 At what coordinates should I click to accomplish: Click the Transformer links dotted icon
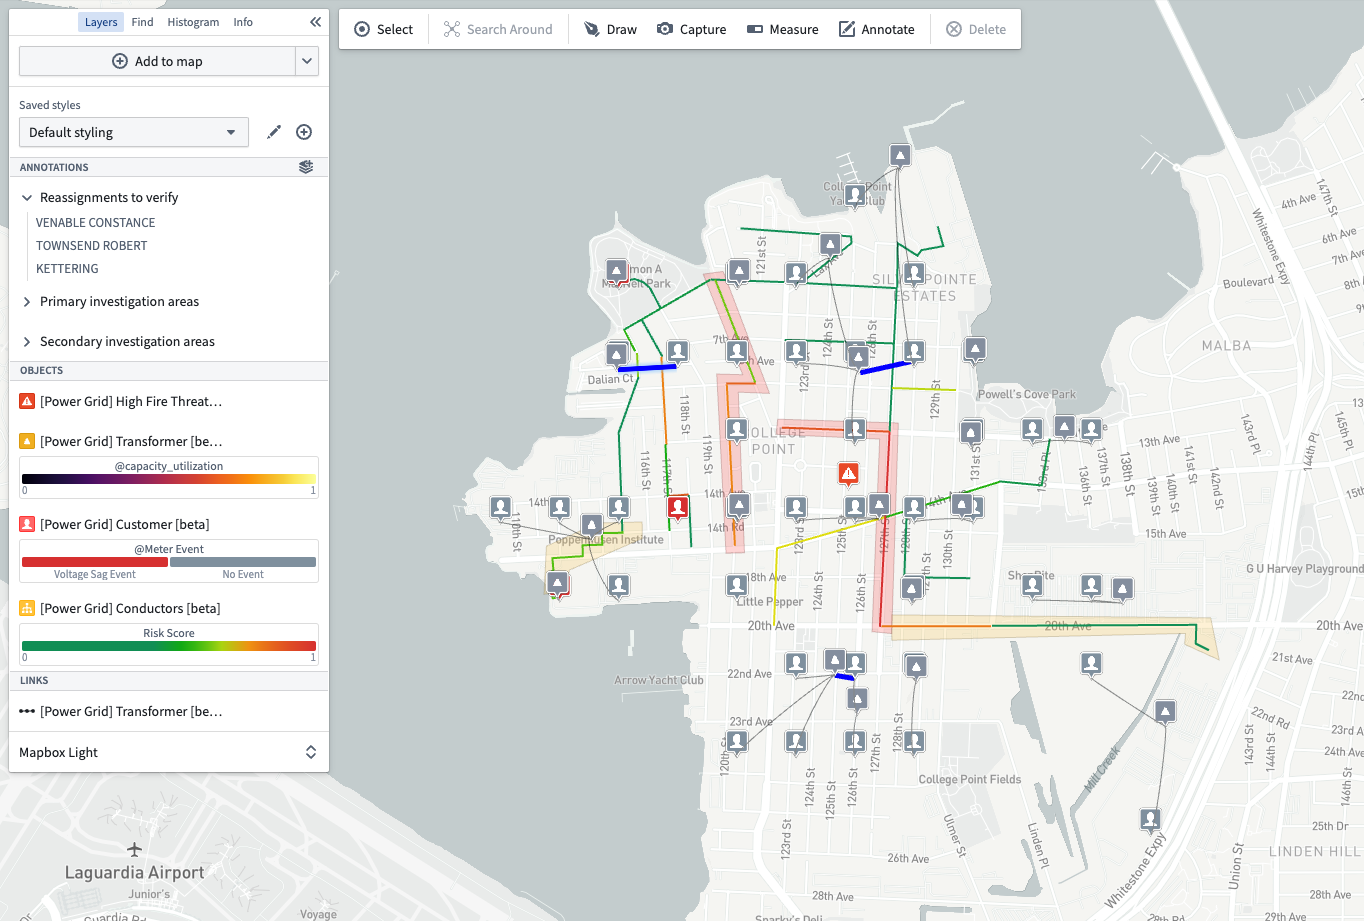click(x=27, y=711)
